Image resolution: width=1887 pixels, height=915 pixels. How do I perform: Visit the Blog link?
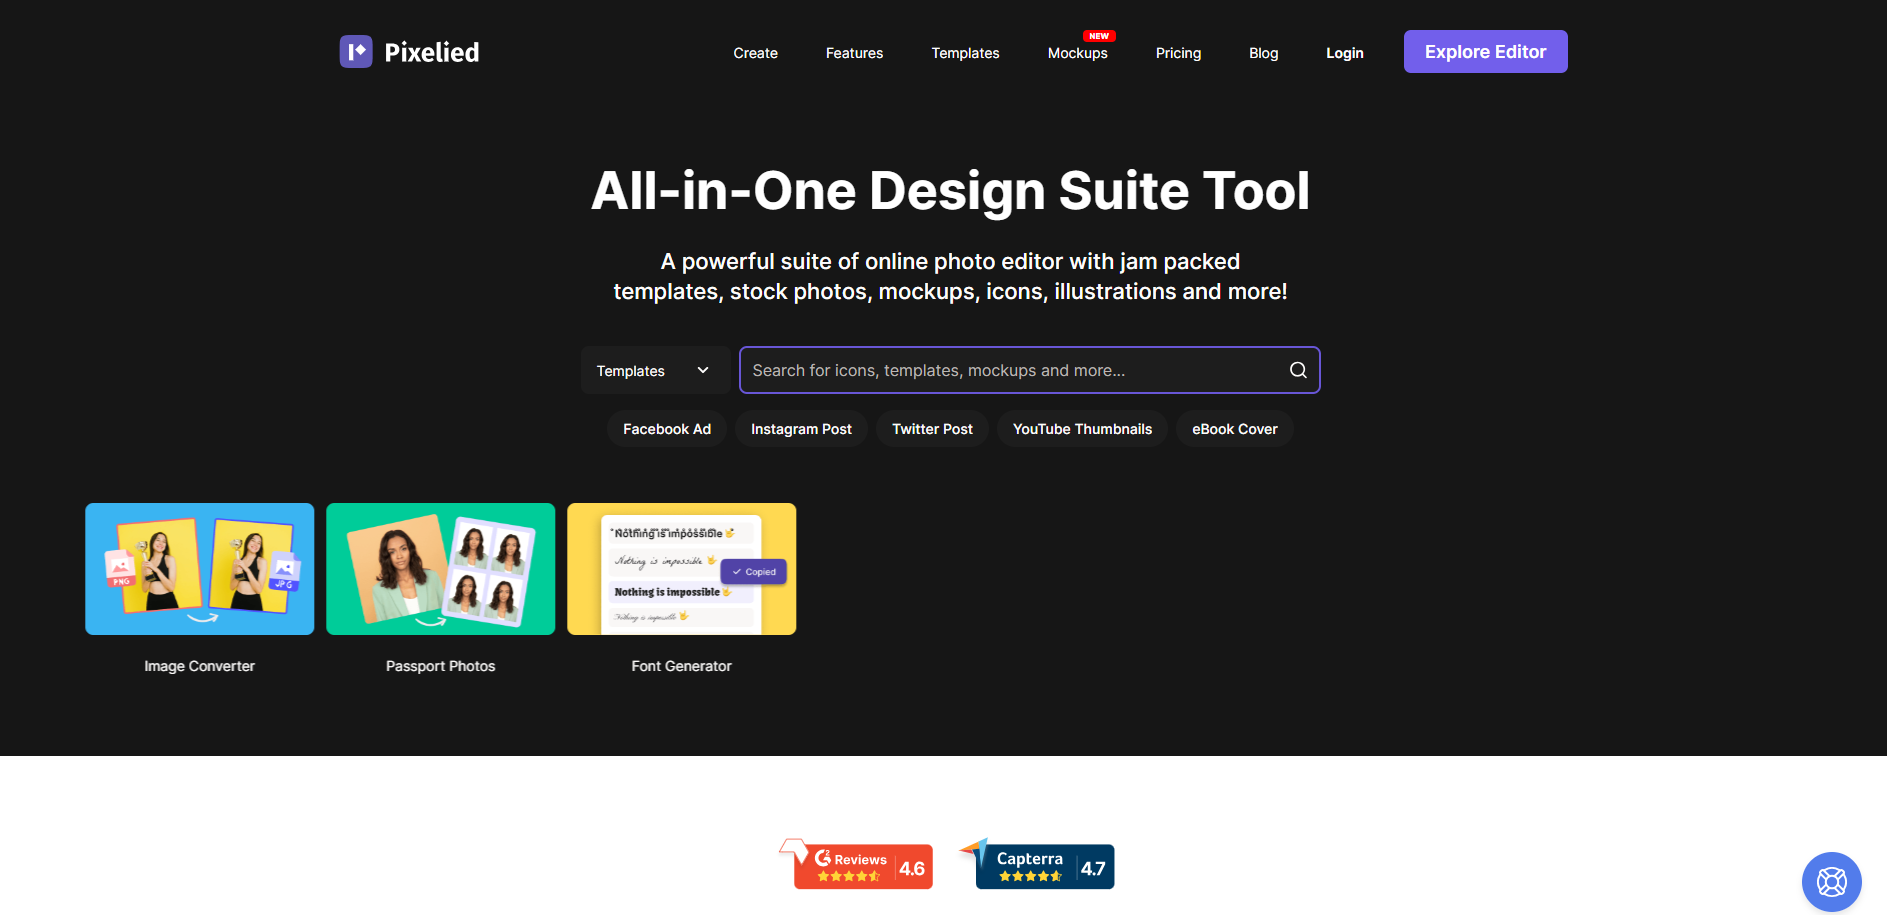1263,53
